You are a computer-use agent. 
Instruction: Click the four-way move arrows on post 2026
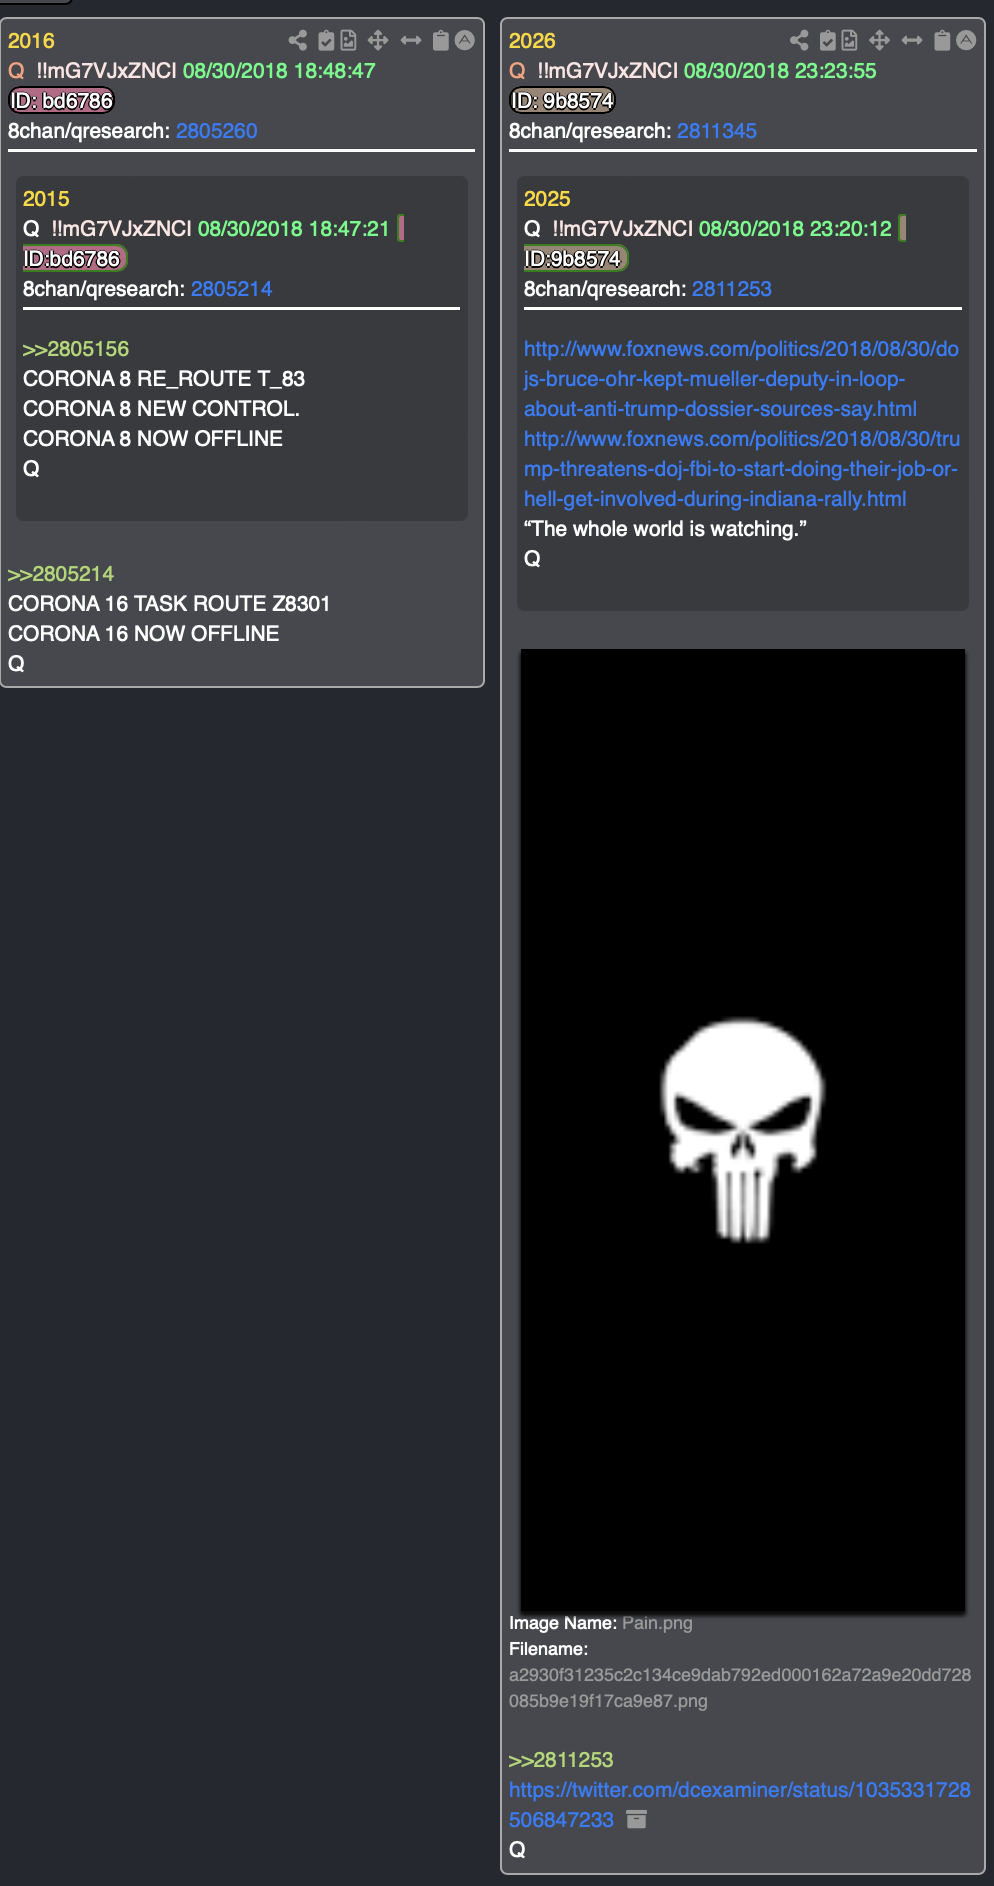879,40
